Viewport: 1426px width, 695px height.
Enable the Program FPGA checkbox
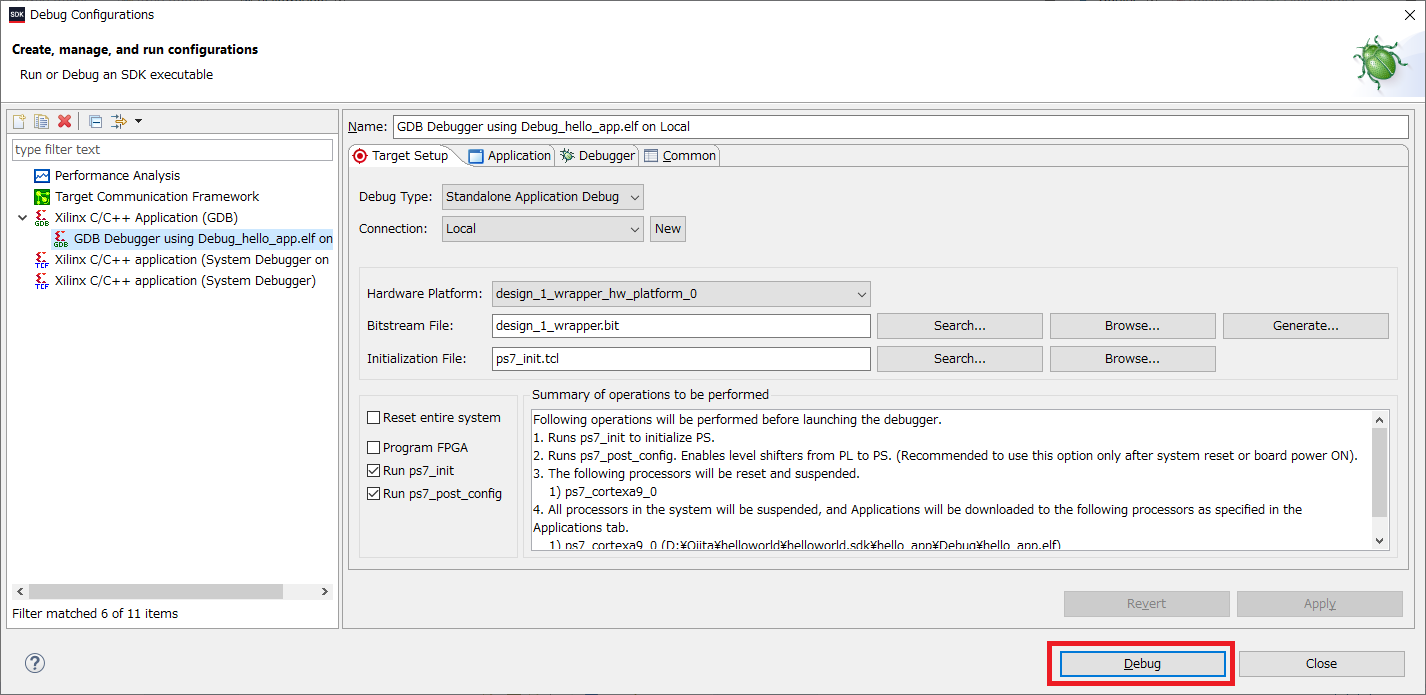coord(374,448)
